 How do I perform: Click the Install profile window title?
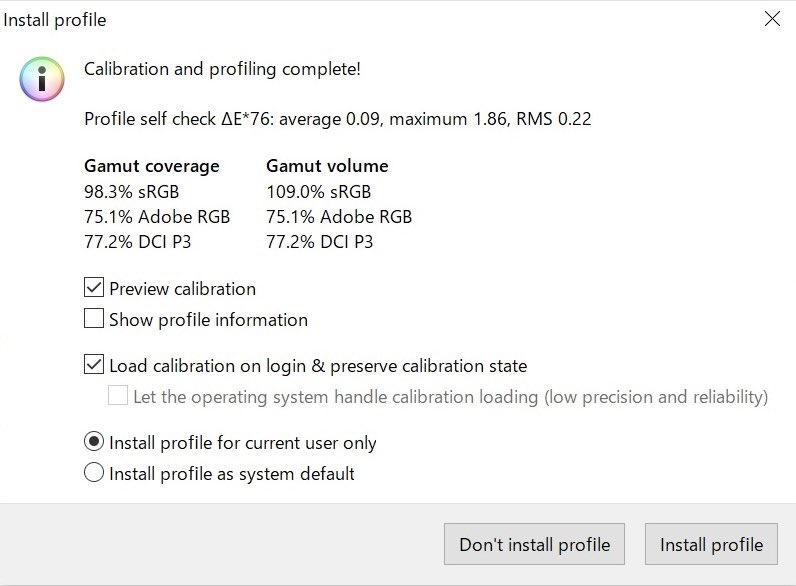55,20
